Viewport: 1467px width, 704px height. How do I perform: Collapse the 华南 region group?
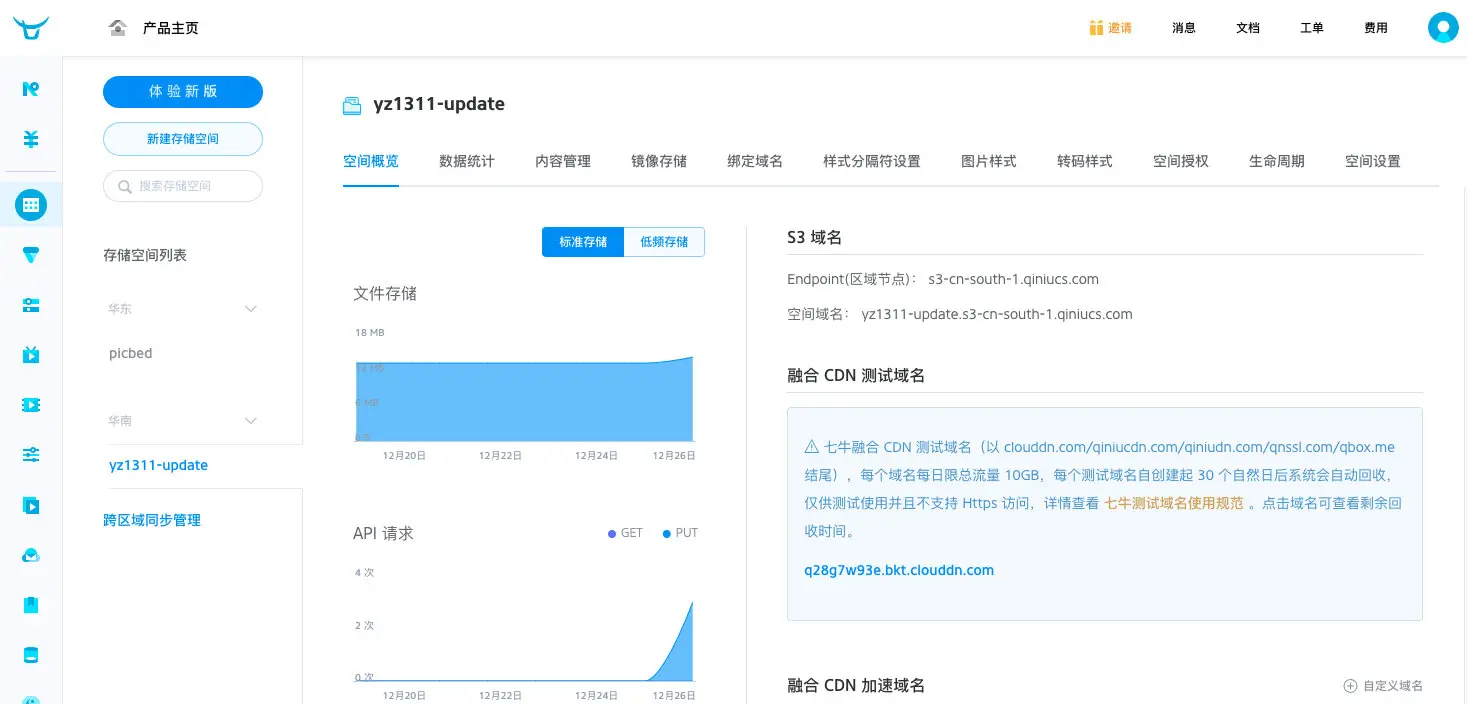pos(251,421)
